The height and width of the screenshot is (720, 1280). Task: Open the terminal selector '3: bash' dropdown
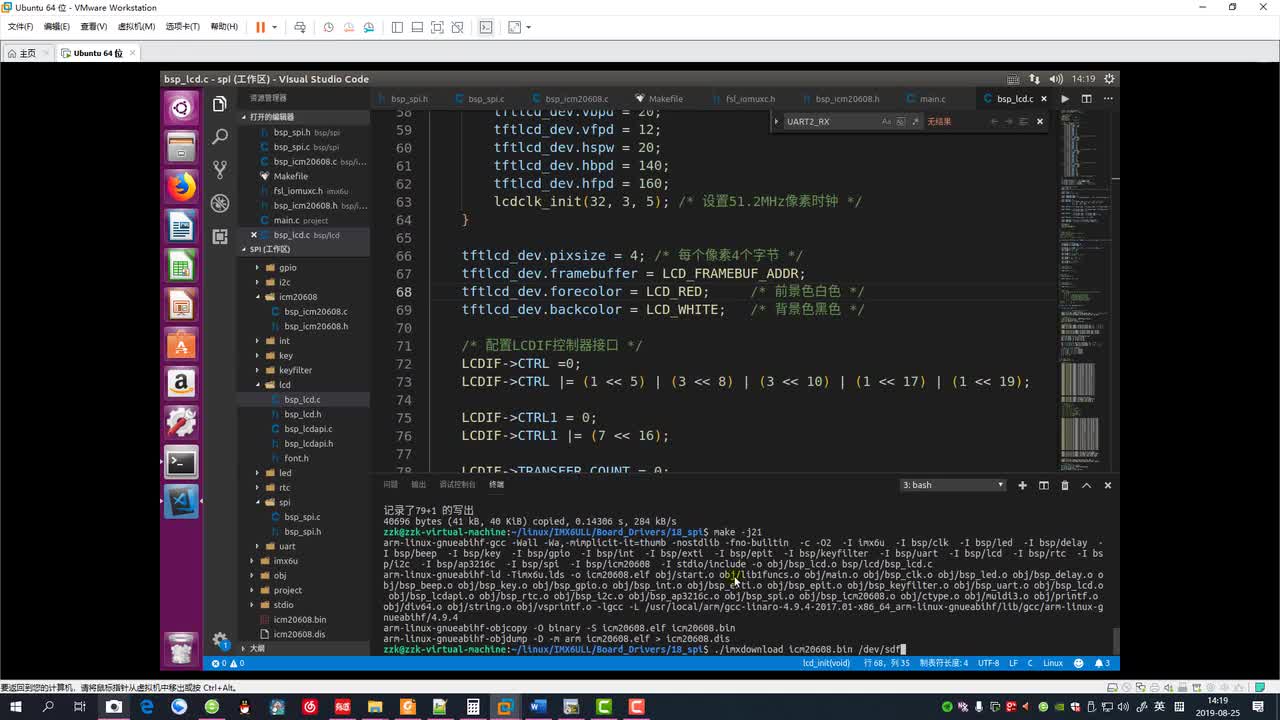[953, 485]
